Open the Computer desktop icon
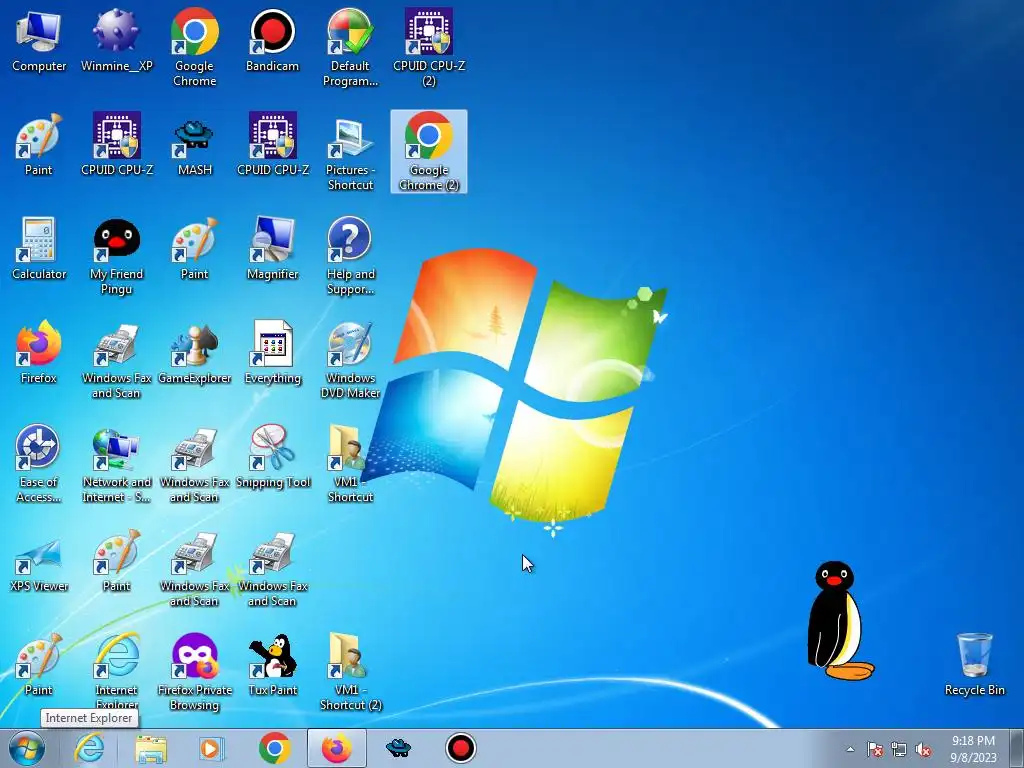 click(x=39, y=40)
